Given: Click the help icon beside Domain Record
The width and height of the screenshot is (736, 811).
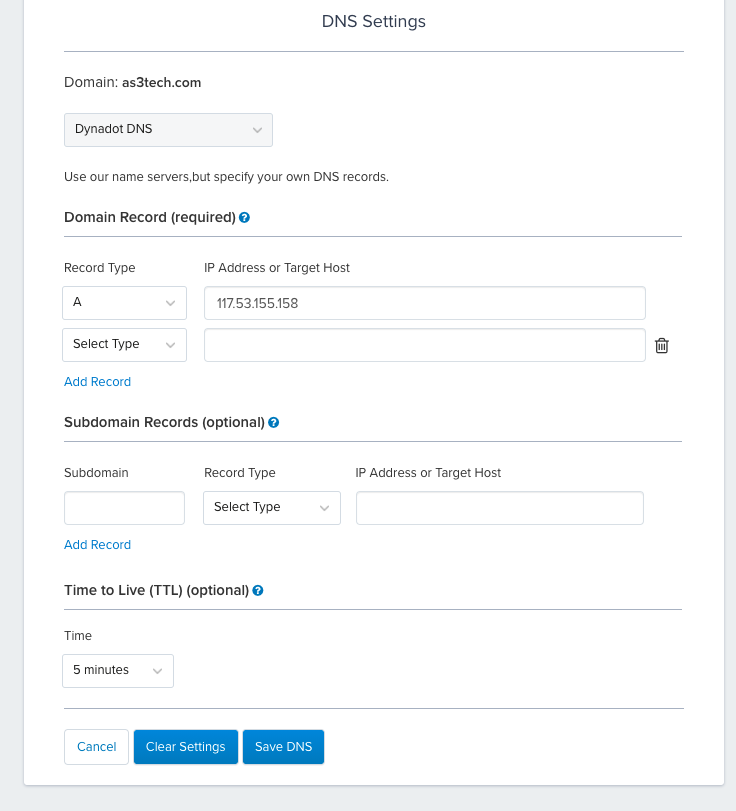Looking at the screenshot, I should pyautogui.click(x=244, y=217).
